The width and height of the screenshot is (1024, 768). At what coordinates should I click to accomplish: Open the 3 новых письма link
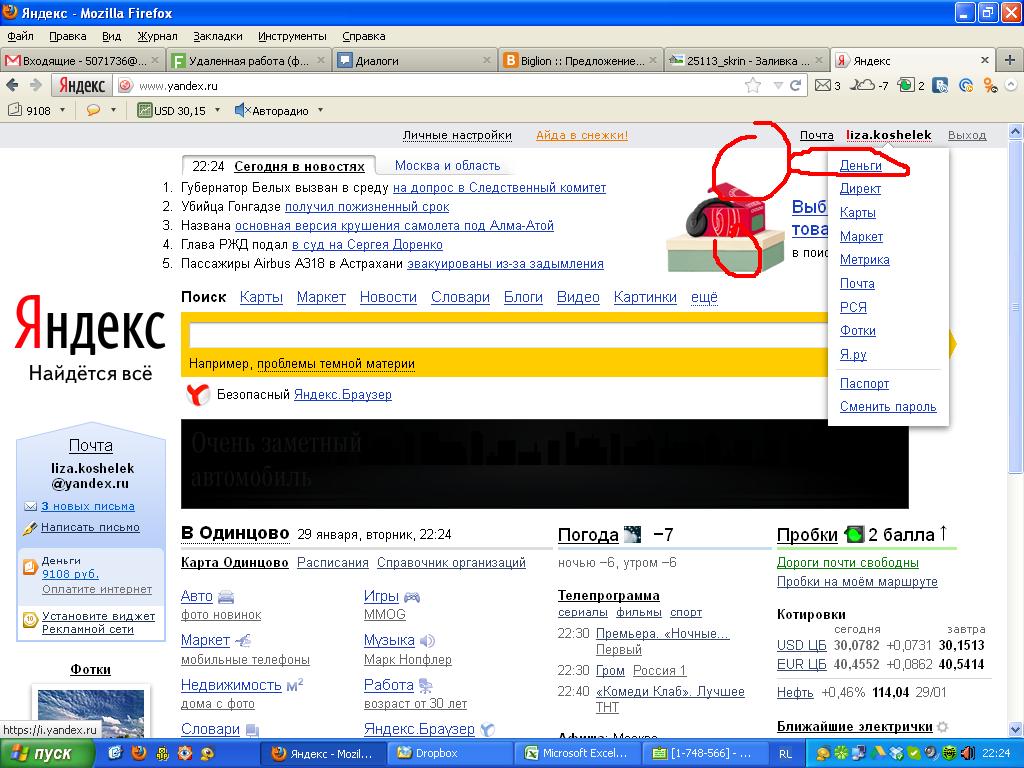pyautogui.click(x=88, y=506)
